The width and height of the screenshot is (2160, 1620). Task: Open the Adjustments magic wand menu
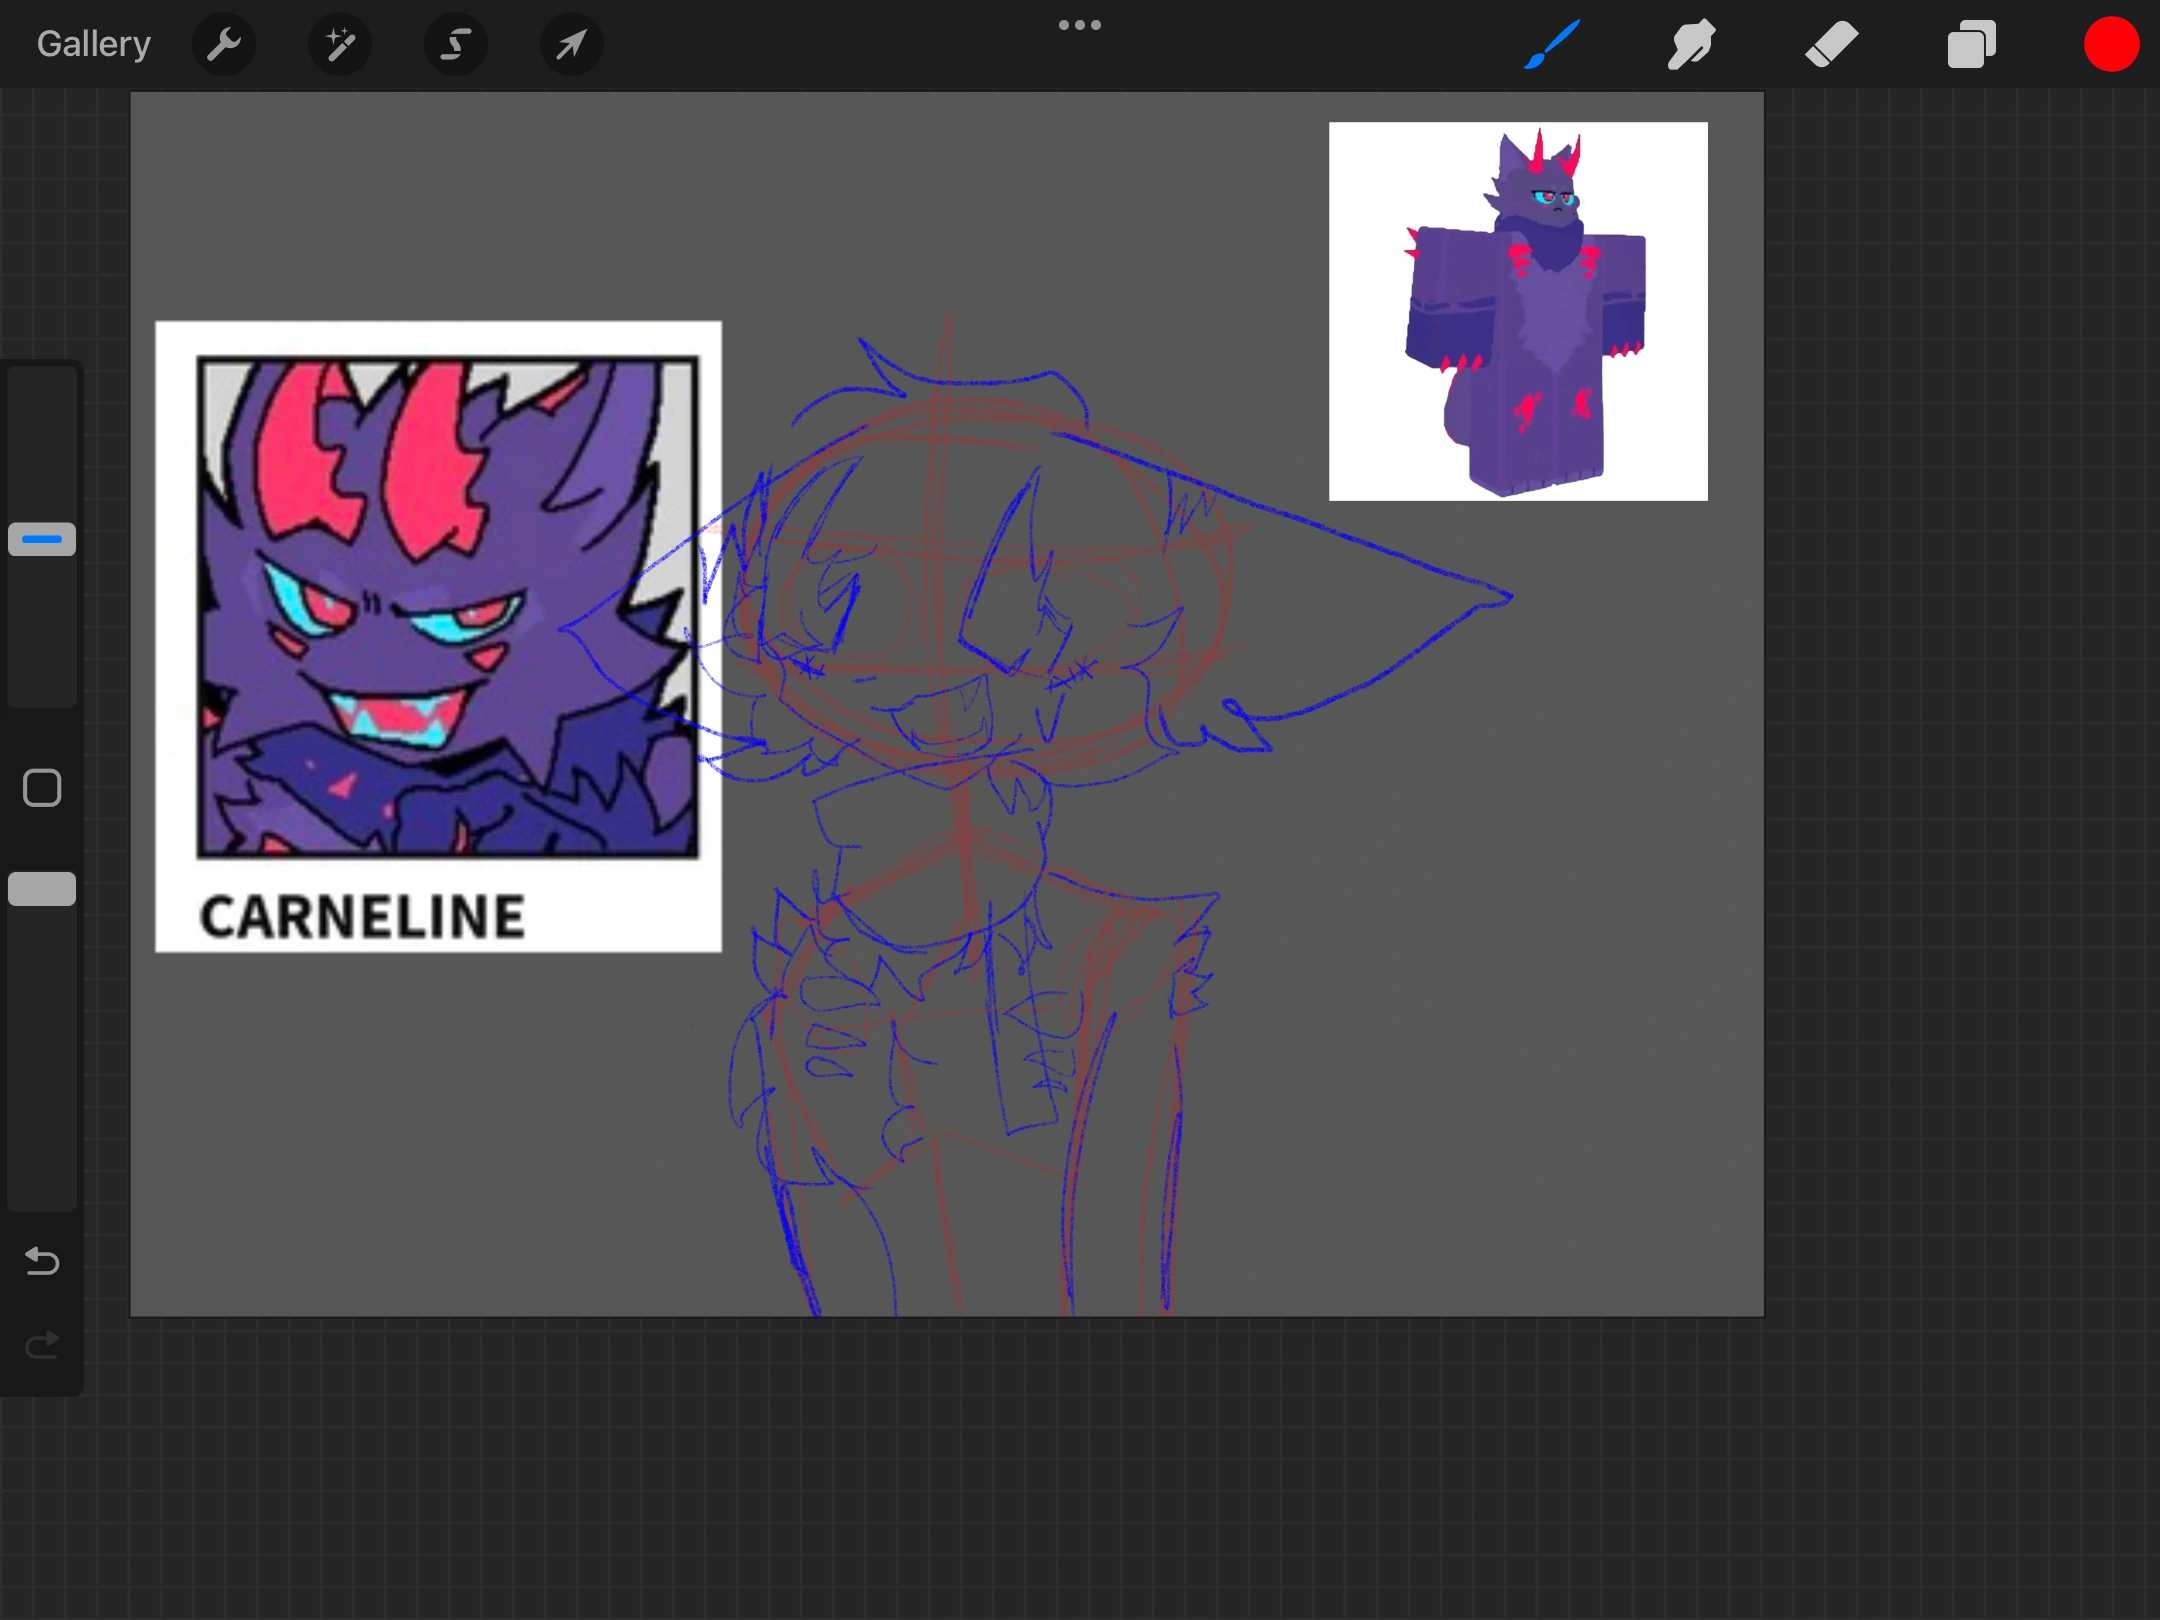[340, 44]
